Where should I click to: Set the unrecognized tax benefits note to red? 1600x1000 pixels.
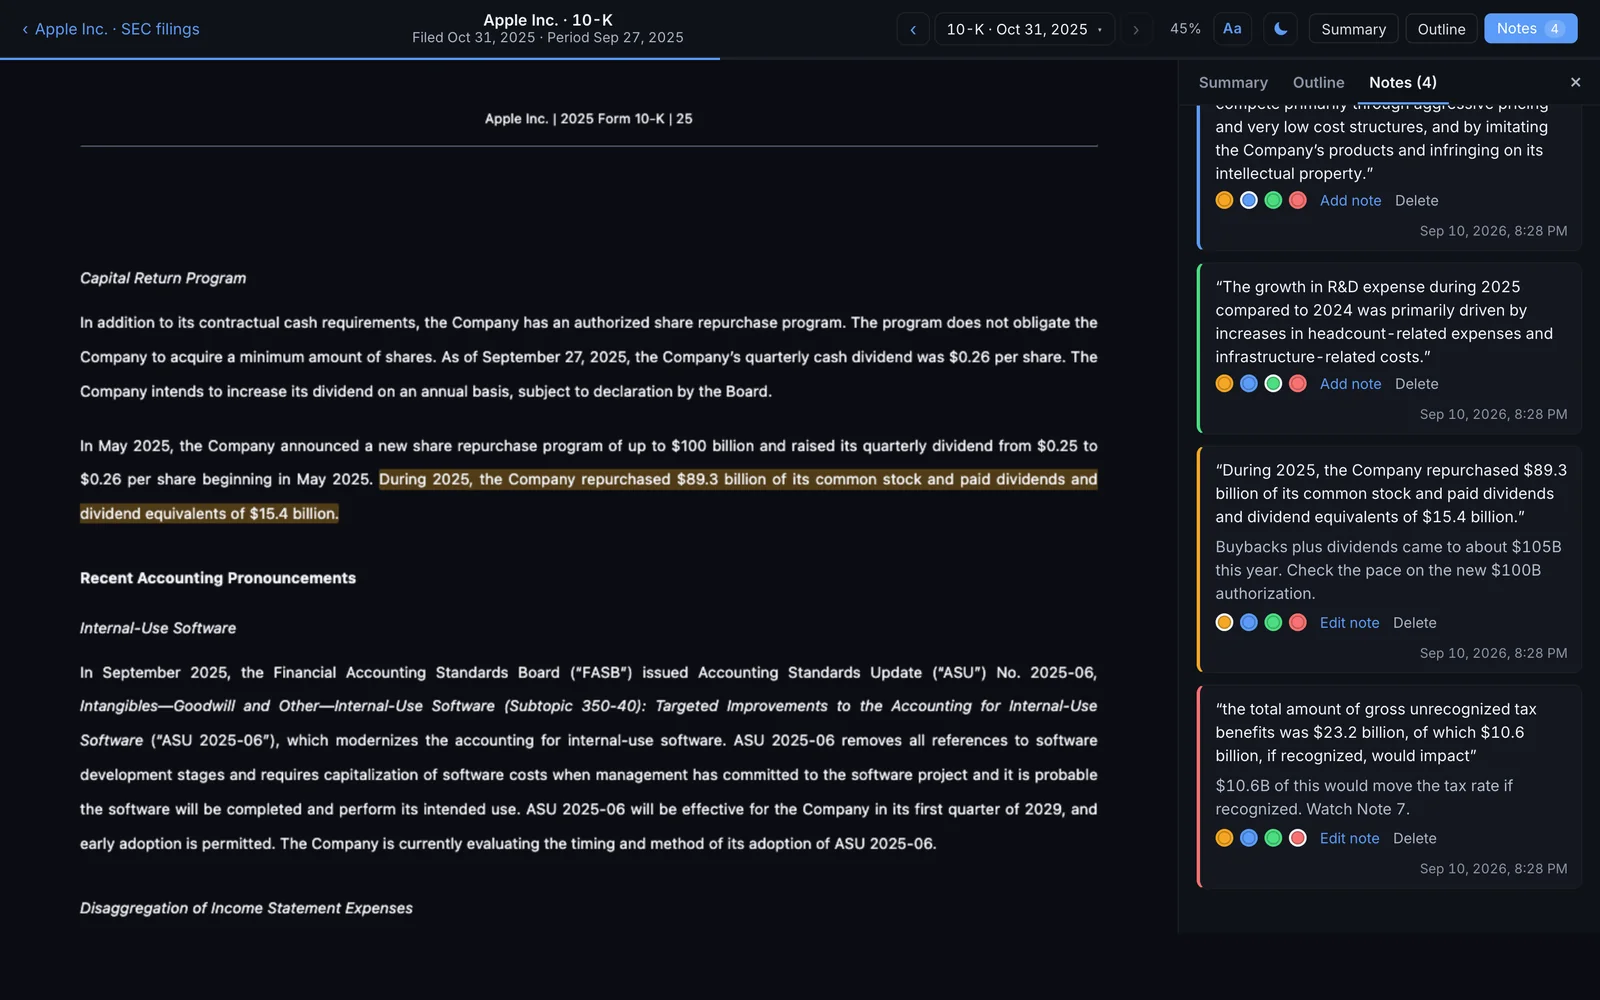tap(1298, 838)
